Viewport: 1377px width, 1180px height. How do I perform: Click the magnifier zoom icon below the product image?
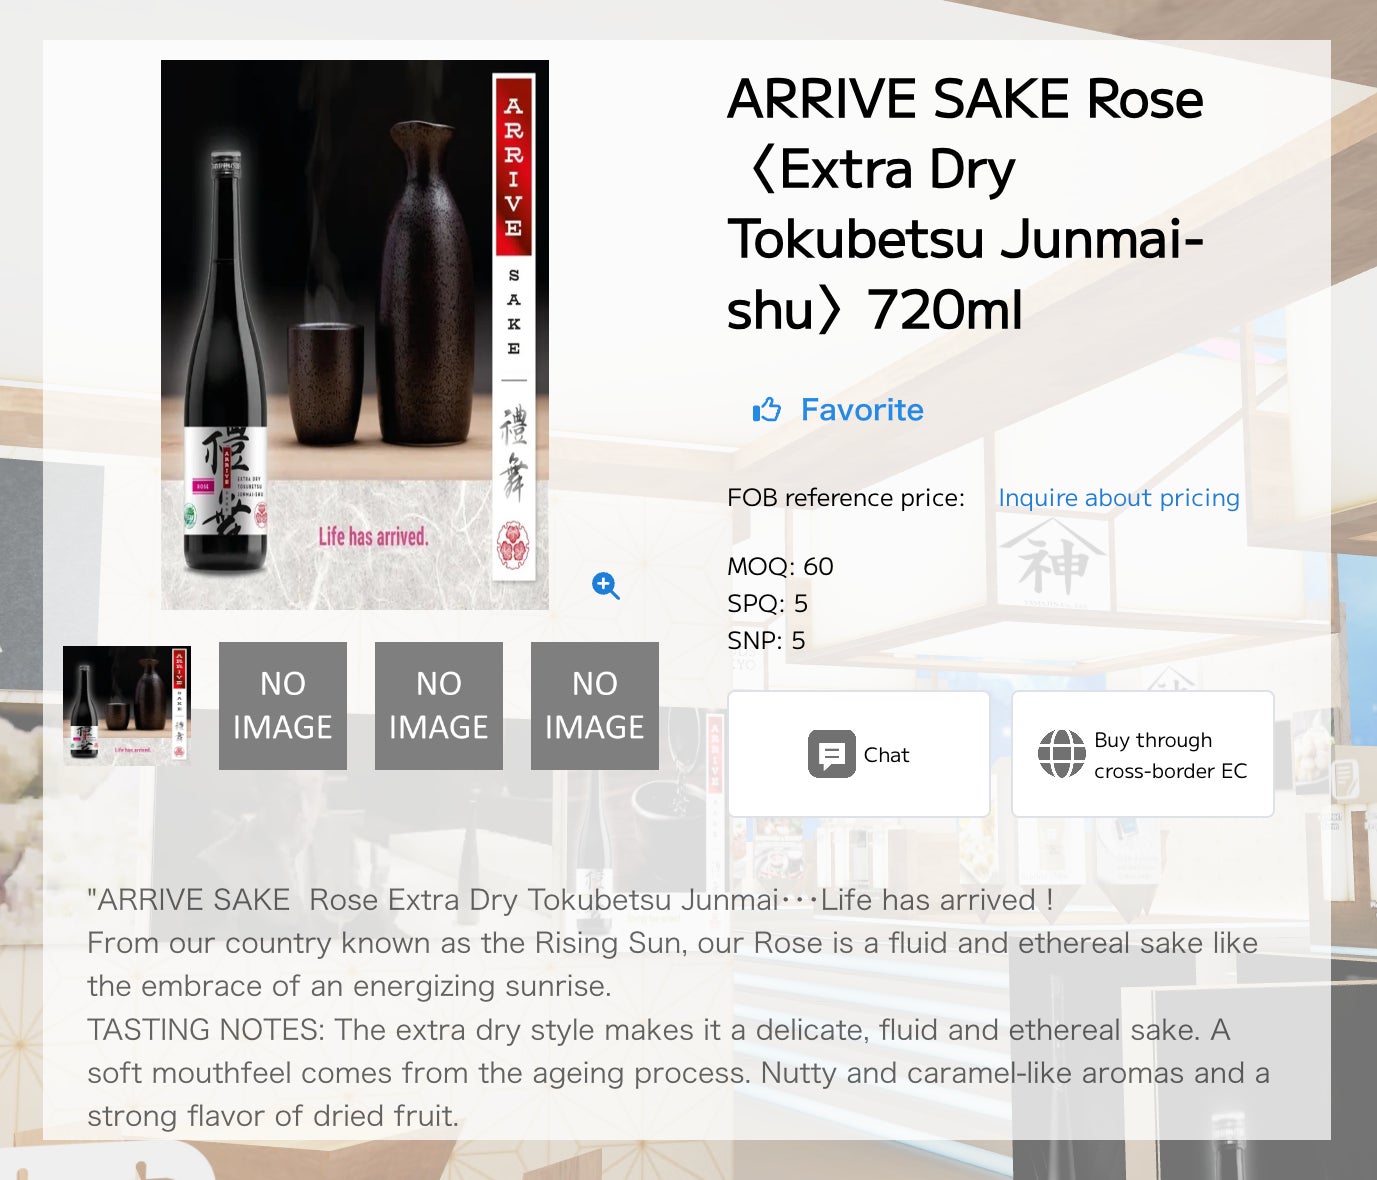coord(606,586)
